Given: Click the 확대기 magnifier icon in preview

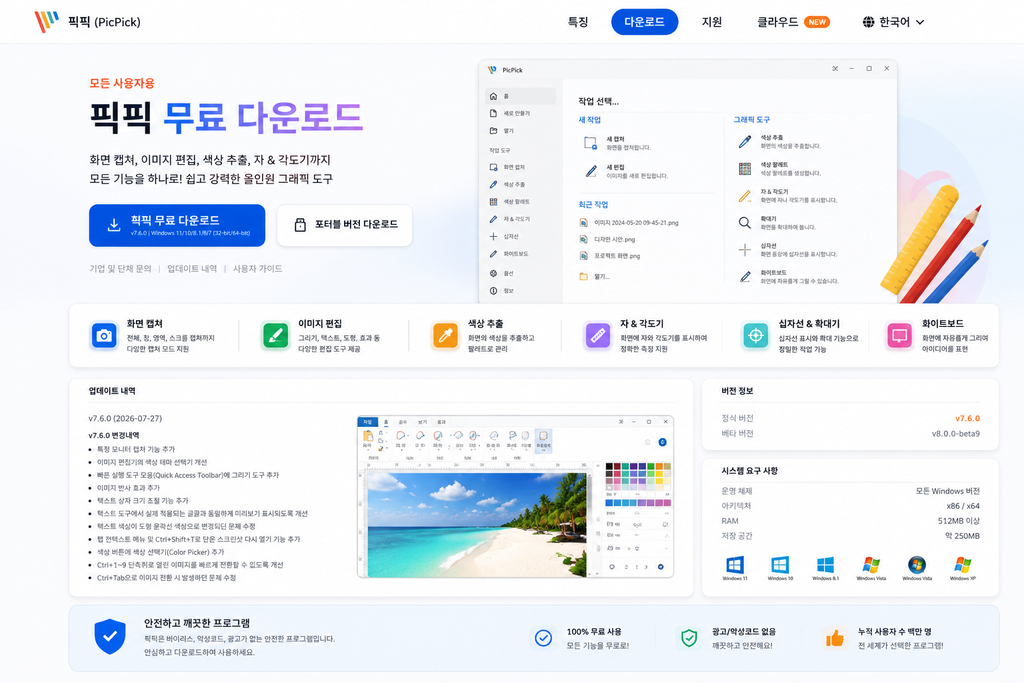Looking at the screenshot, I should [x=744, y=223].
